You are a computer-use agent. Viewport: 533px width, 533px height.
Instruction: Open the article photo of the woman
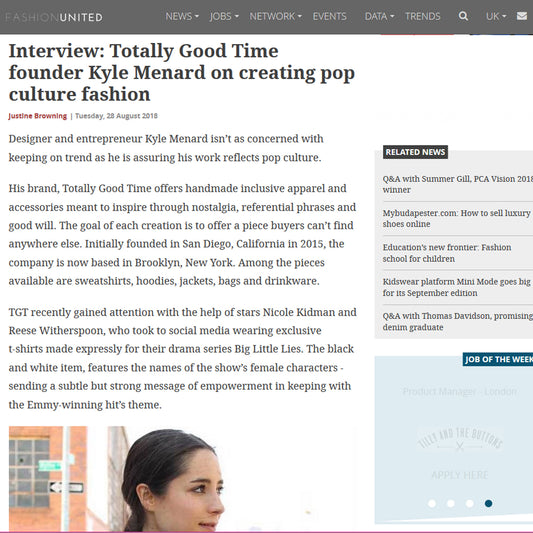(x=183, y=479)
